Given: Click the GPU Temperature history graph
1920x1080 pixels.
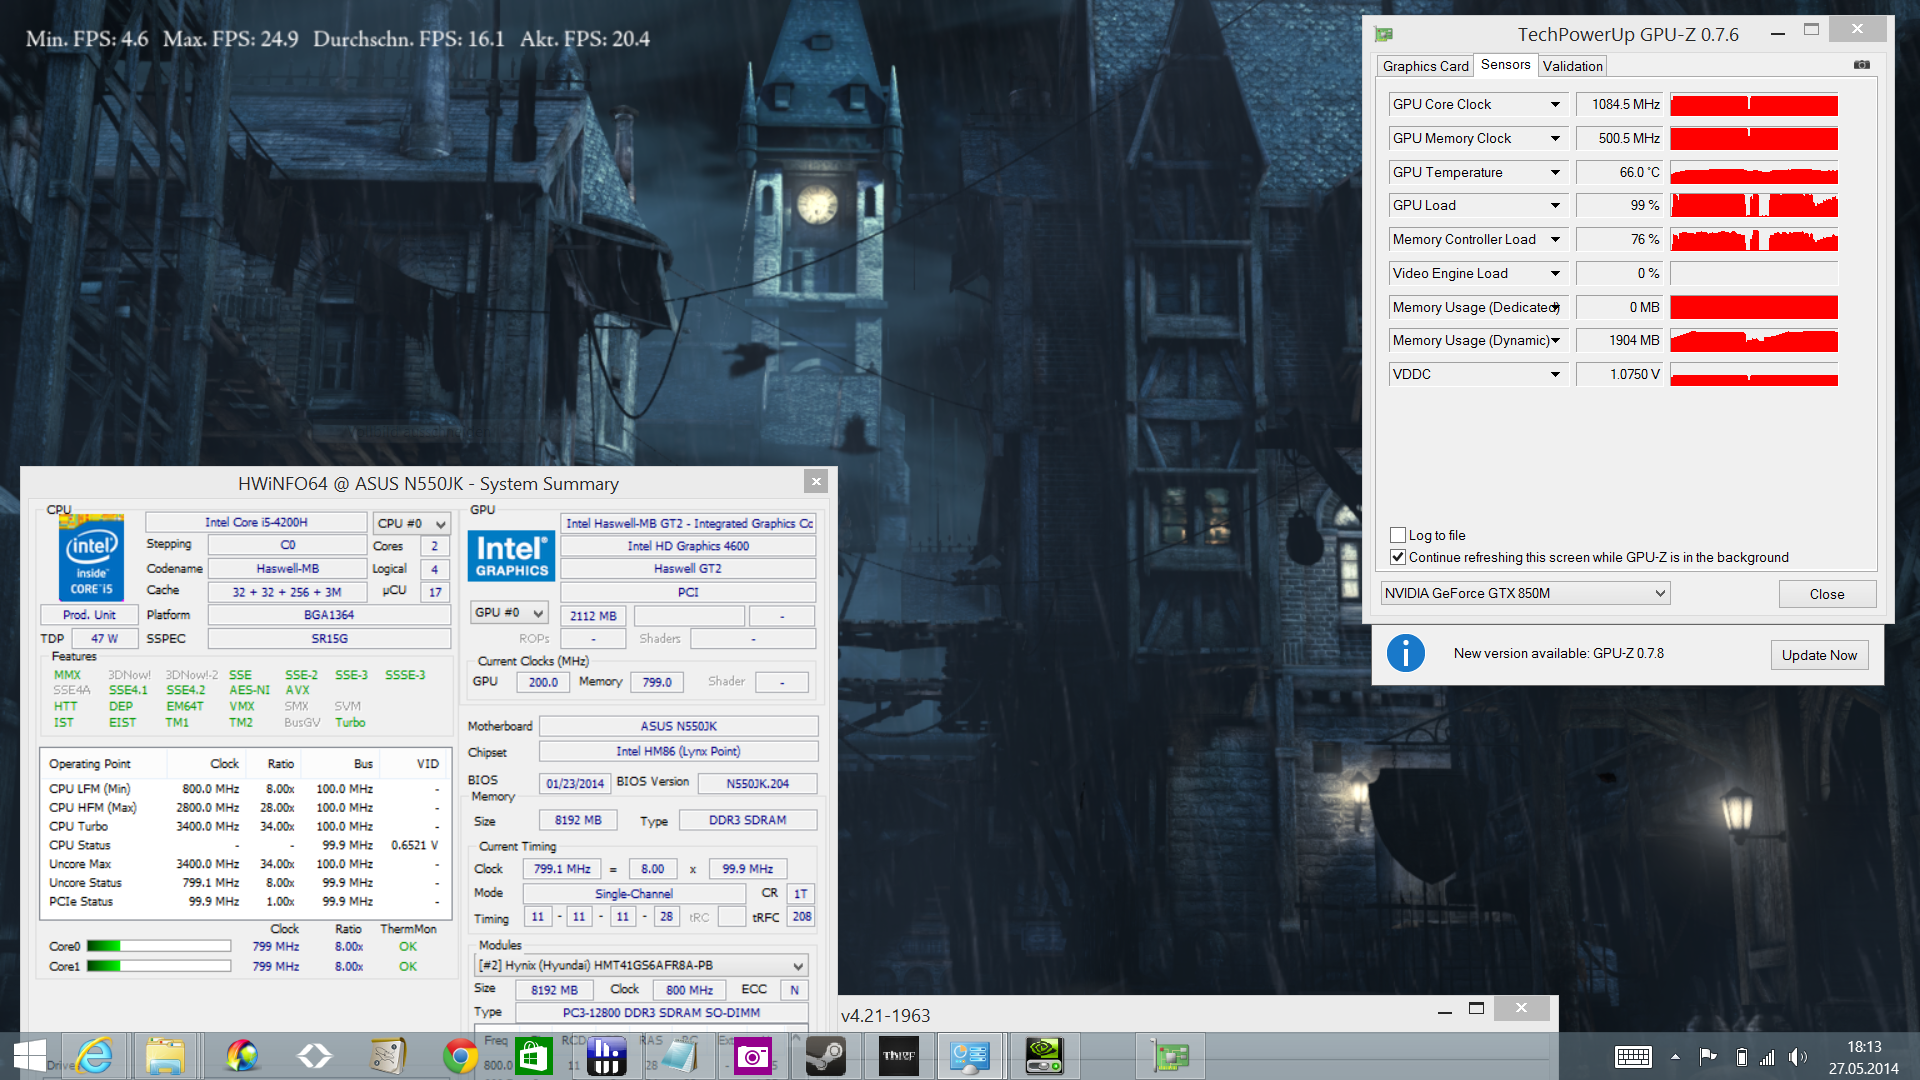Looking at the screenshot, I should pyautogui.click(x=1754, y=172).
